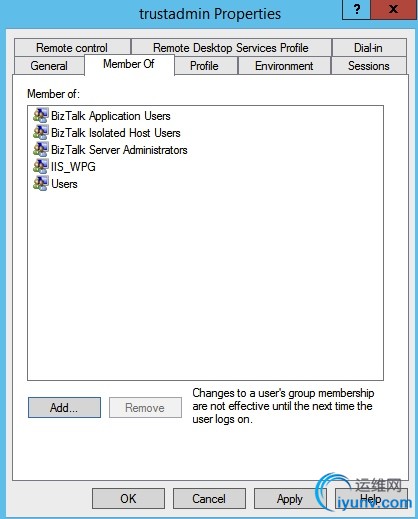Viewport: 418px width, 519px height.
Task: Select the 'BizTalk Server Administrators' entry
Action: tap(119, 150)
